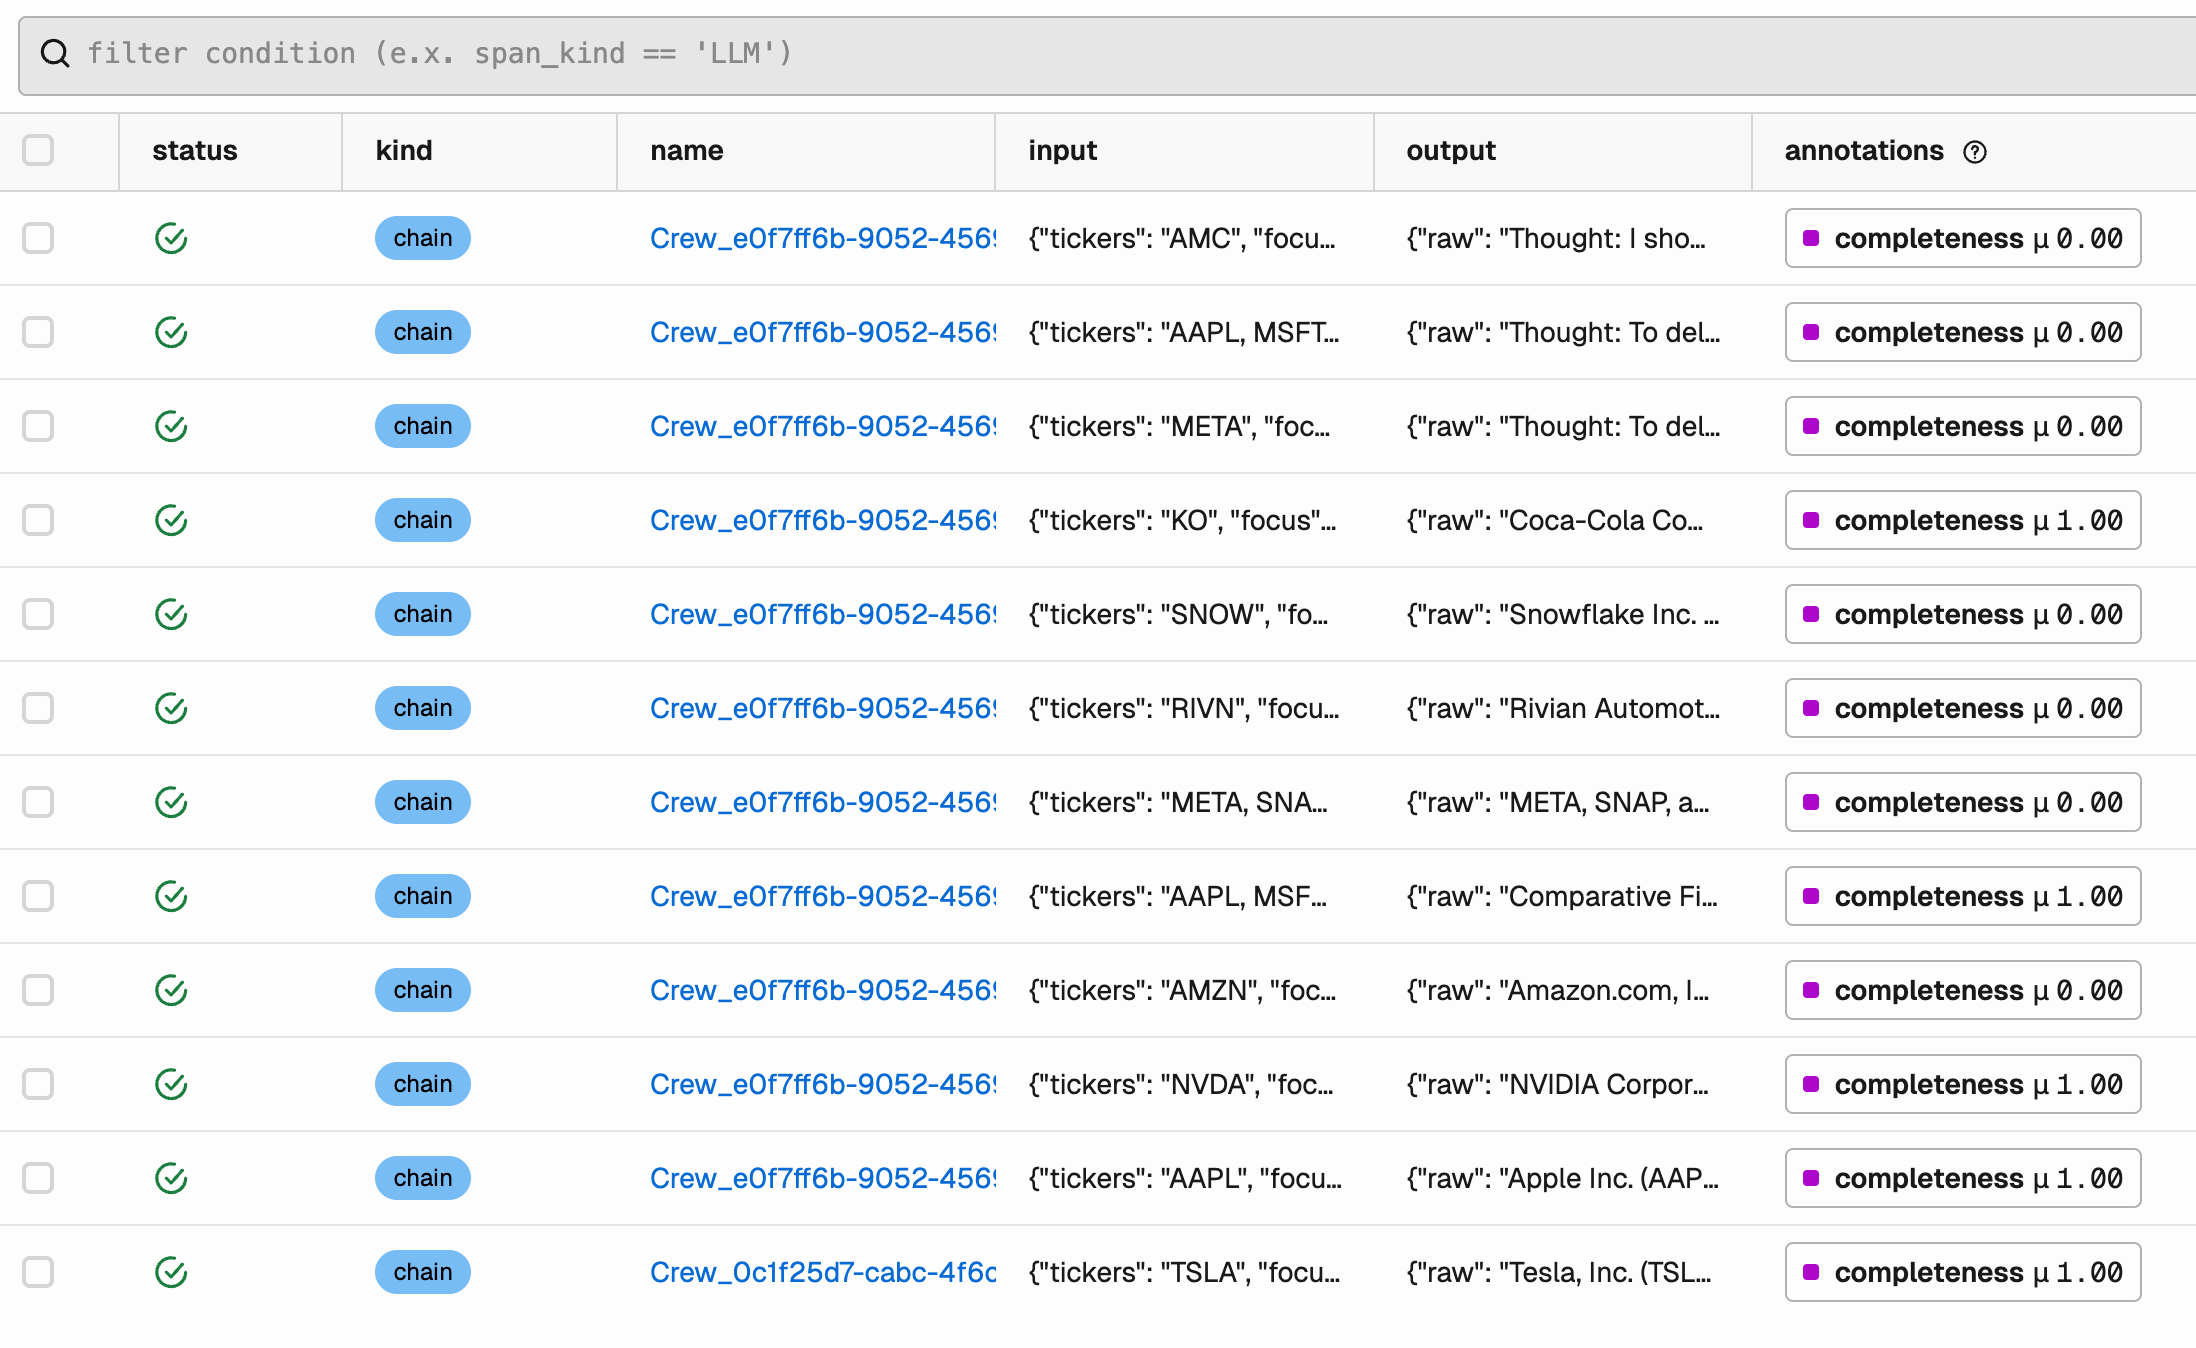
Task: Click the chain kind badge in SNOW row
Action: (x=422, y=615)
